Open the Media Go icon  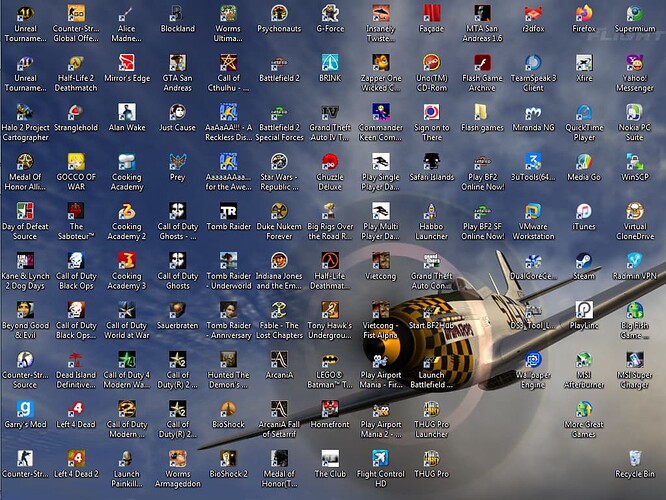[584, 168]
